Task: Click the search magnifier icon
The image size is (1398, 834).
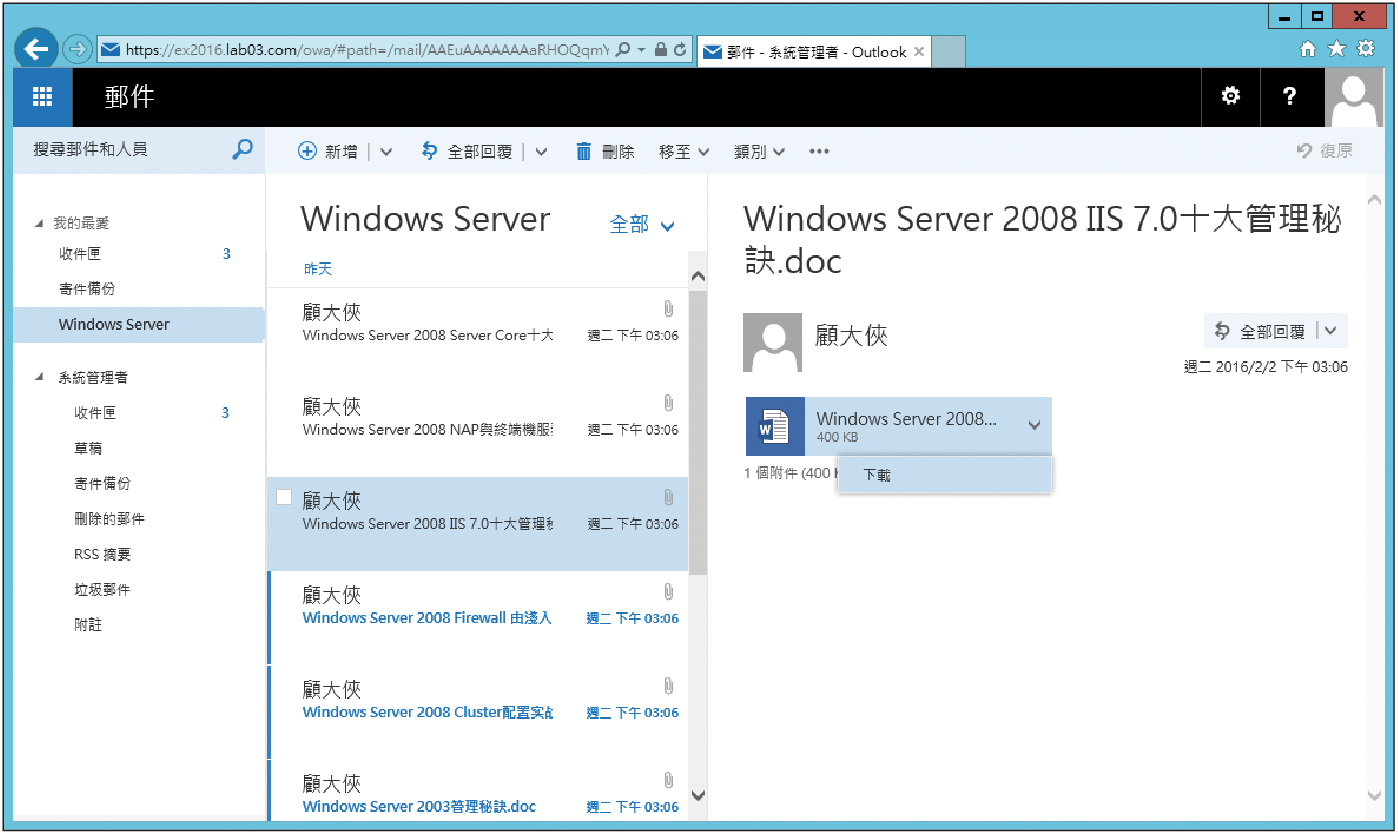Action: click(x=242, y=150)
